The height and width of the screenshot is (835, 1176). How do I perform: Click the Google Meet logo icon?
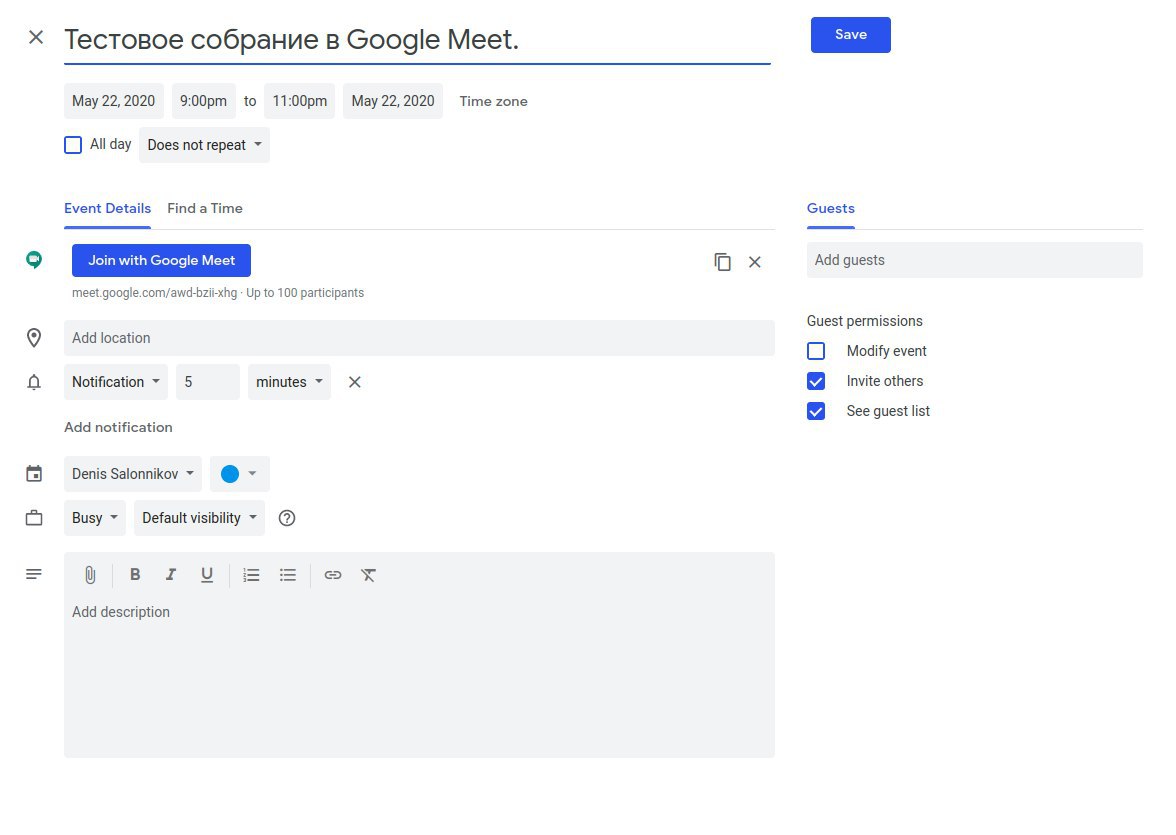coord(34,260)
